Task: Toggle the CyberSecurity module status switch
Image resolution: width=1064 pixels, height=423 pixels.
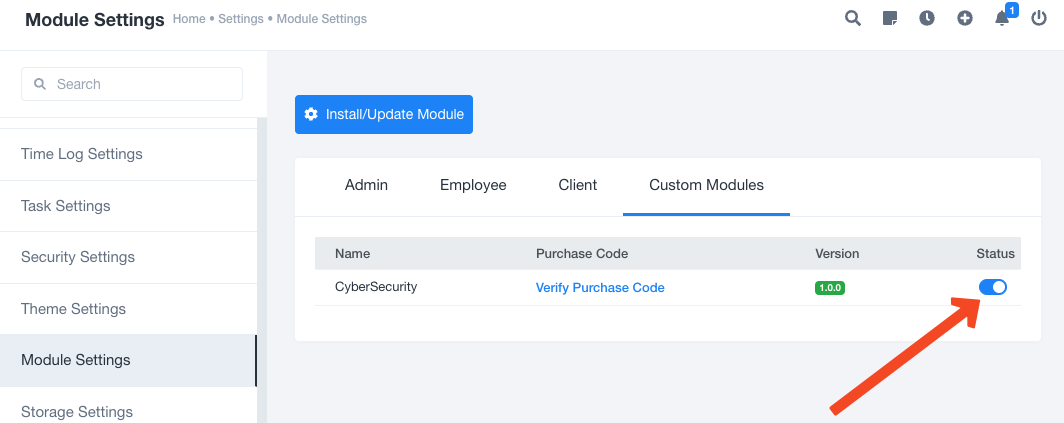Action: coord(992,287)
